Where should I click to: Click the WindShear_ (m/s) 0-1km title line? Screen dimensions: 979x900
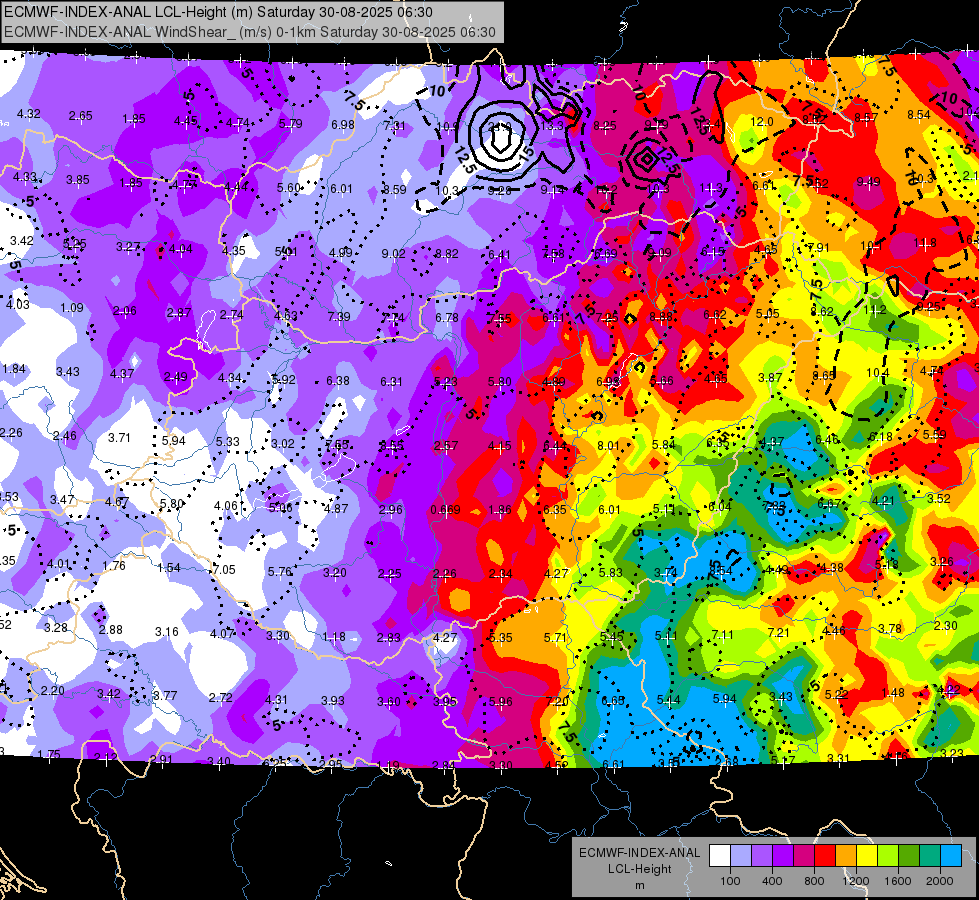250,32
